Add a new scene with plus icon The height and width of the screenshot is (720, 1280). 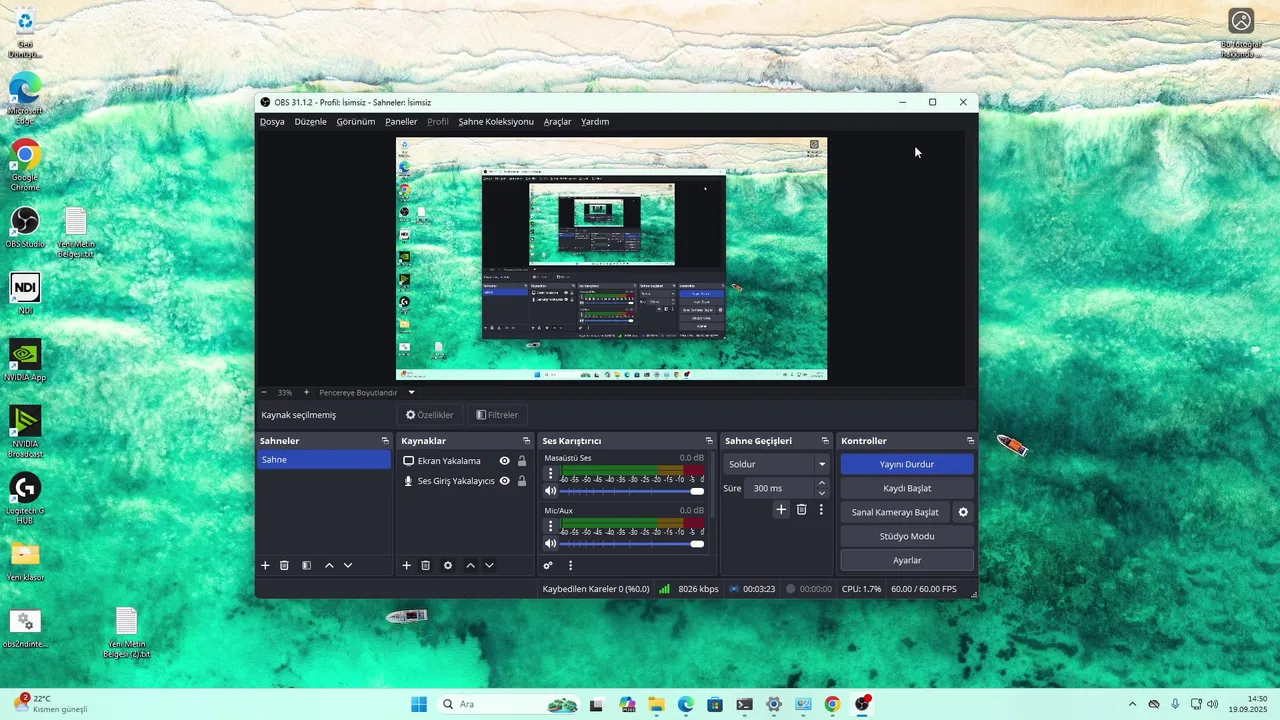[x=265, y=565]
